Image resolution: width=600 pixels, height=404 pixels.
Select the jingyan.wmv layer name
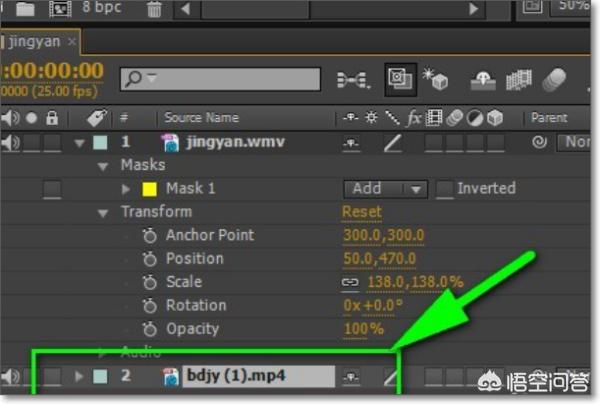click(x=236, y=142)
